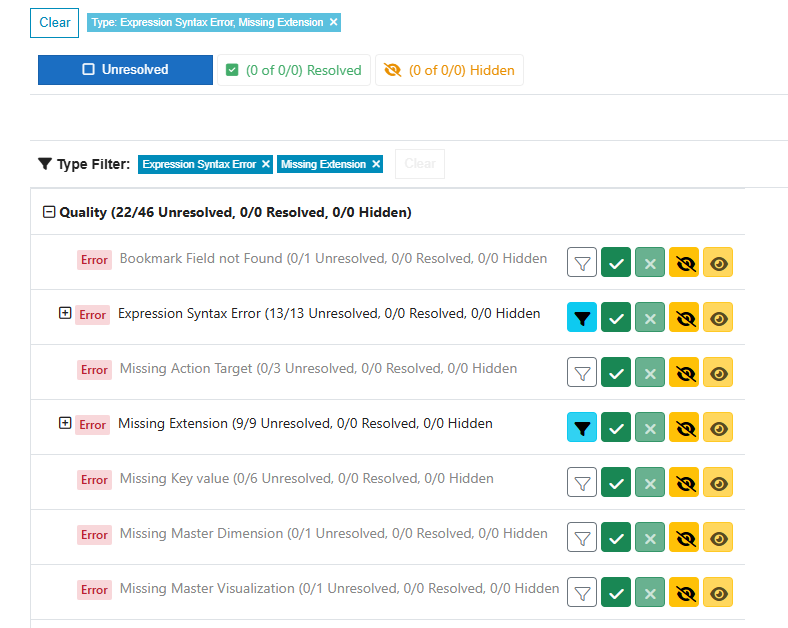This screenshot has width=788, height=628.
Task: Select the Unresolved button
Action: pyautogui.click(x=125, y=70)
